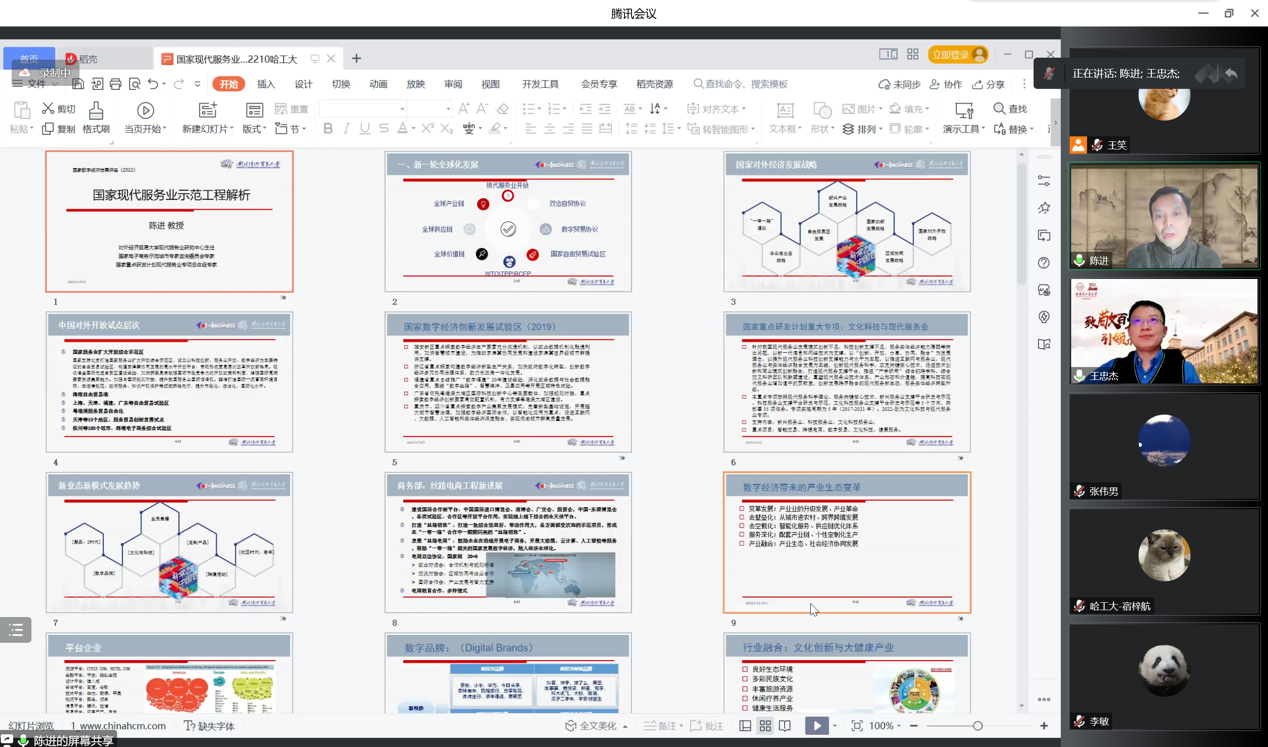Toggle reading view book icon in status bar

[785, 726]
